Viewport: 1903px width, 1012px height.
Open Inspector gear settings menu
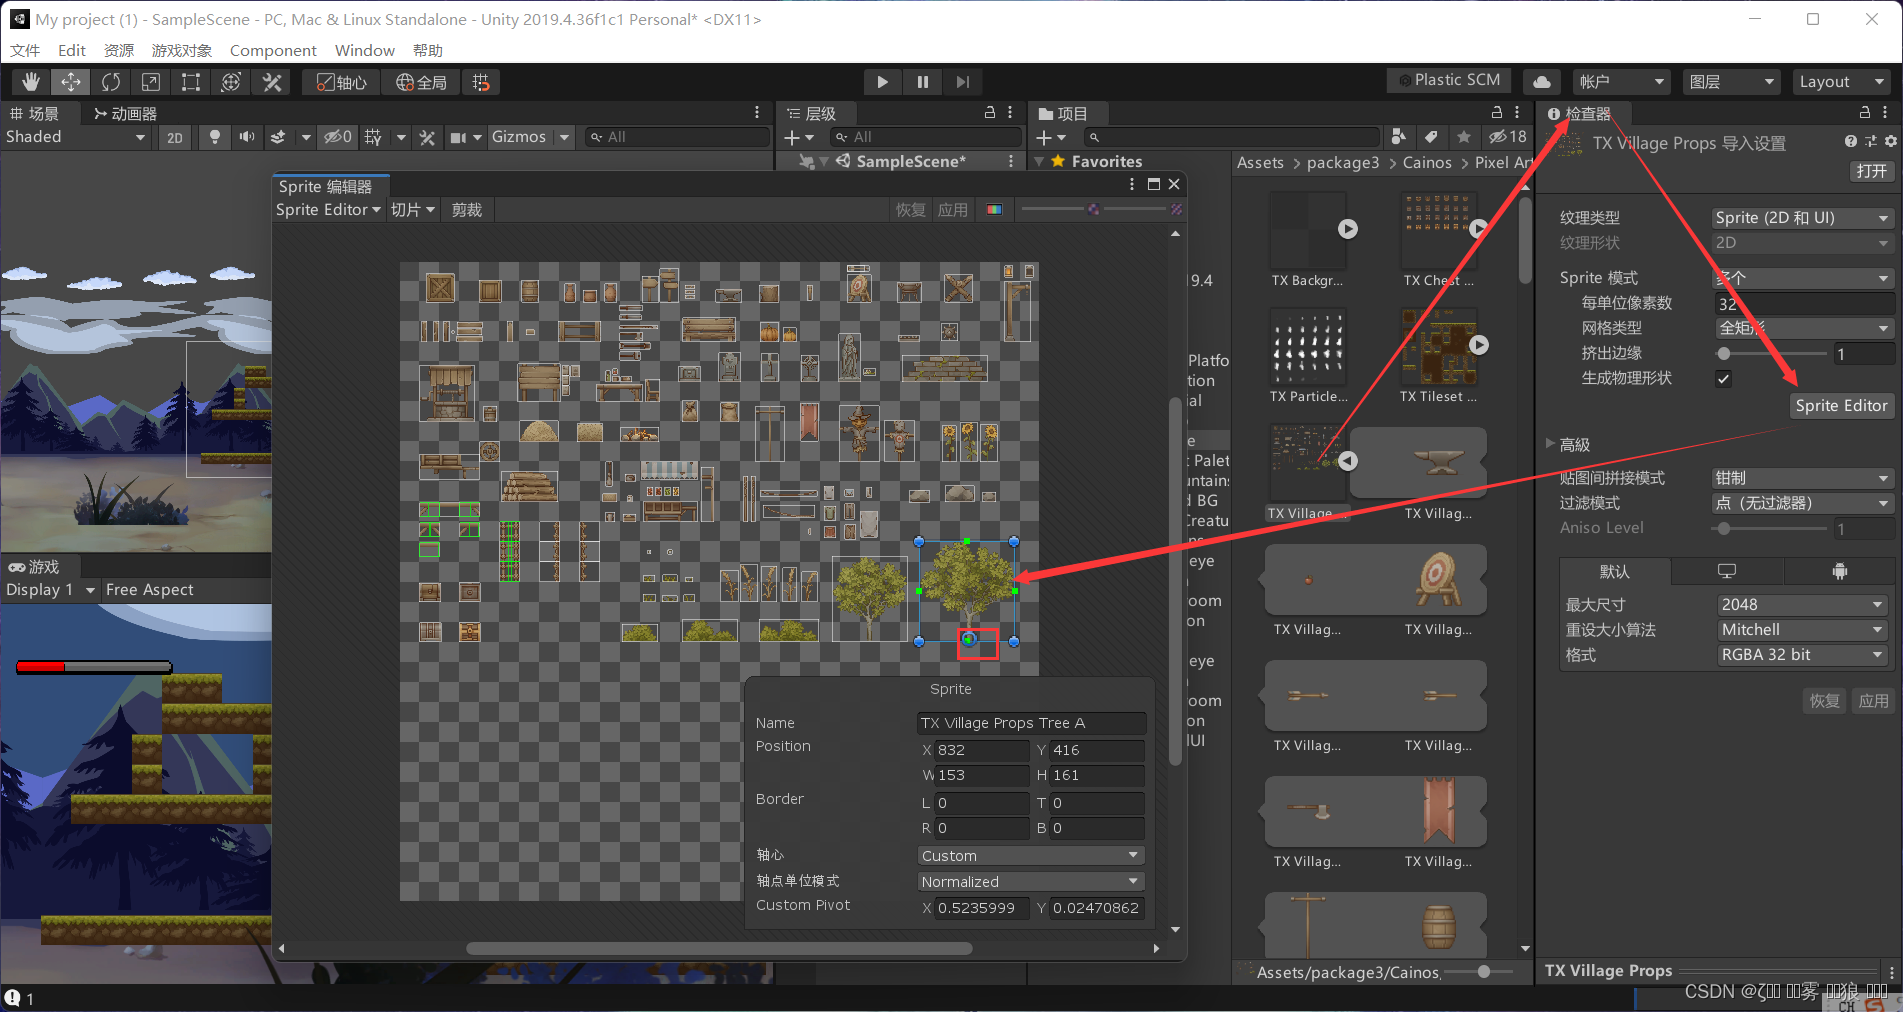click(1890, 142)
